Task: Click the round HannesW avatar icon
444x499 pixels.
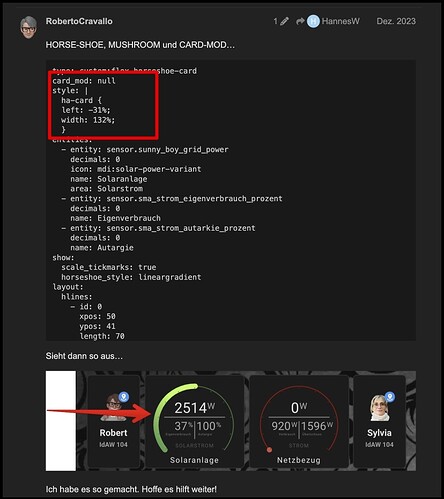Action: click(313, 22)
